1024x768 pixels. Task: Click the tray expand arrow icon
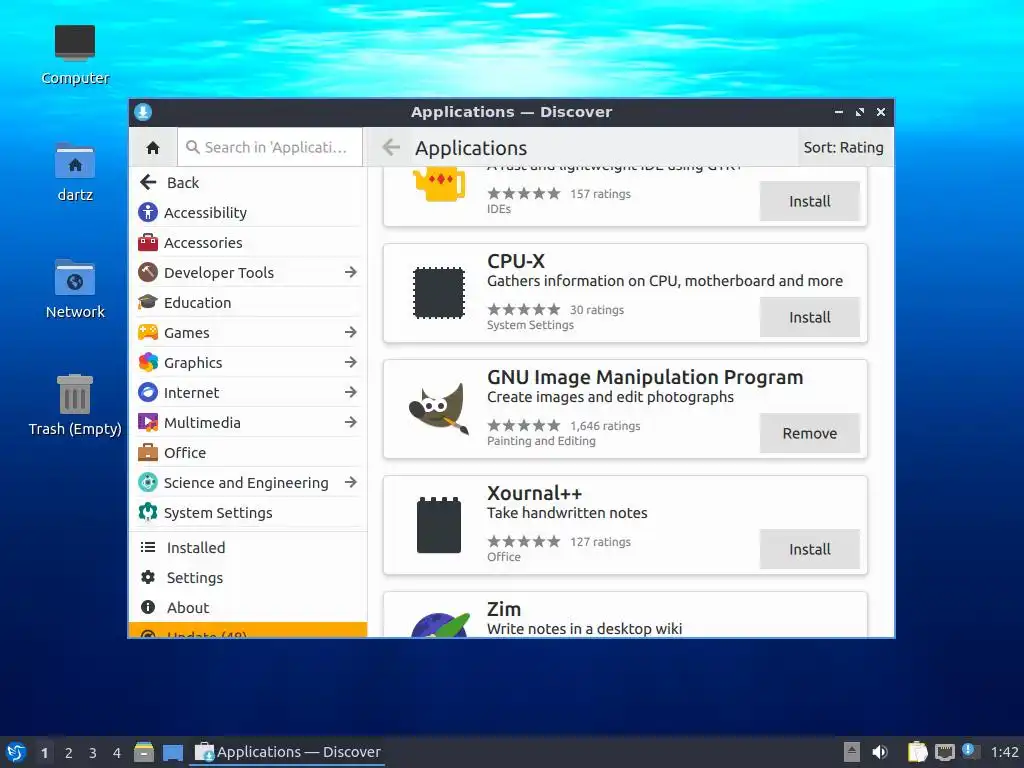click(852, 752)
